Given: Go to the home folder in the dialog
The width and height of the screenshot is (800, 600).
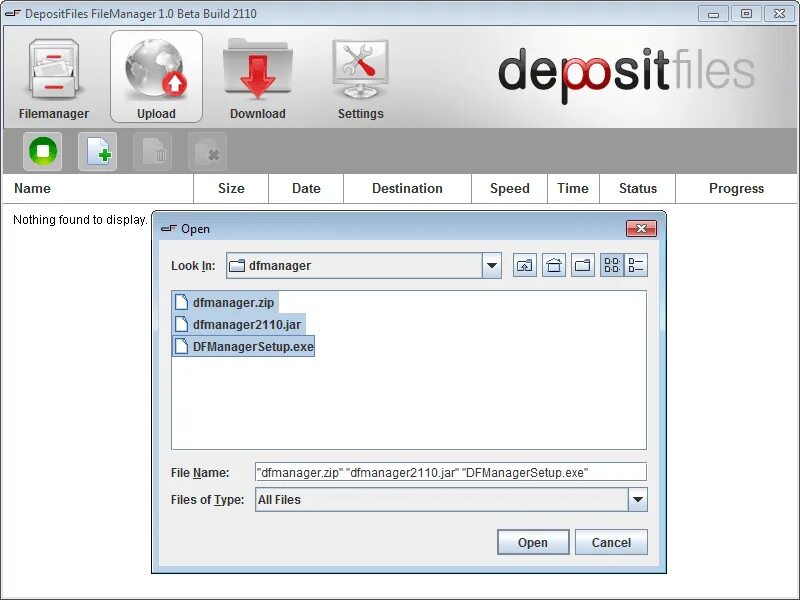Looking at the screenshot, I should coord(553,264).
